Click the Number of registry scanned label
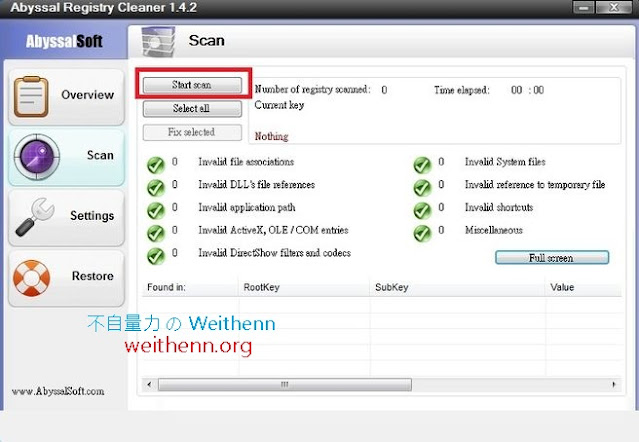The width and height of the screenshot is (639, 442). click(313, 89)
